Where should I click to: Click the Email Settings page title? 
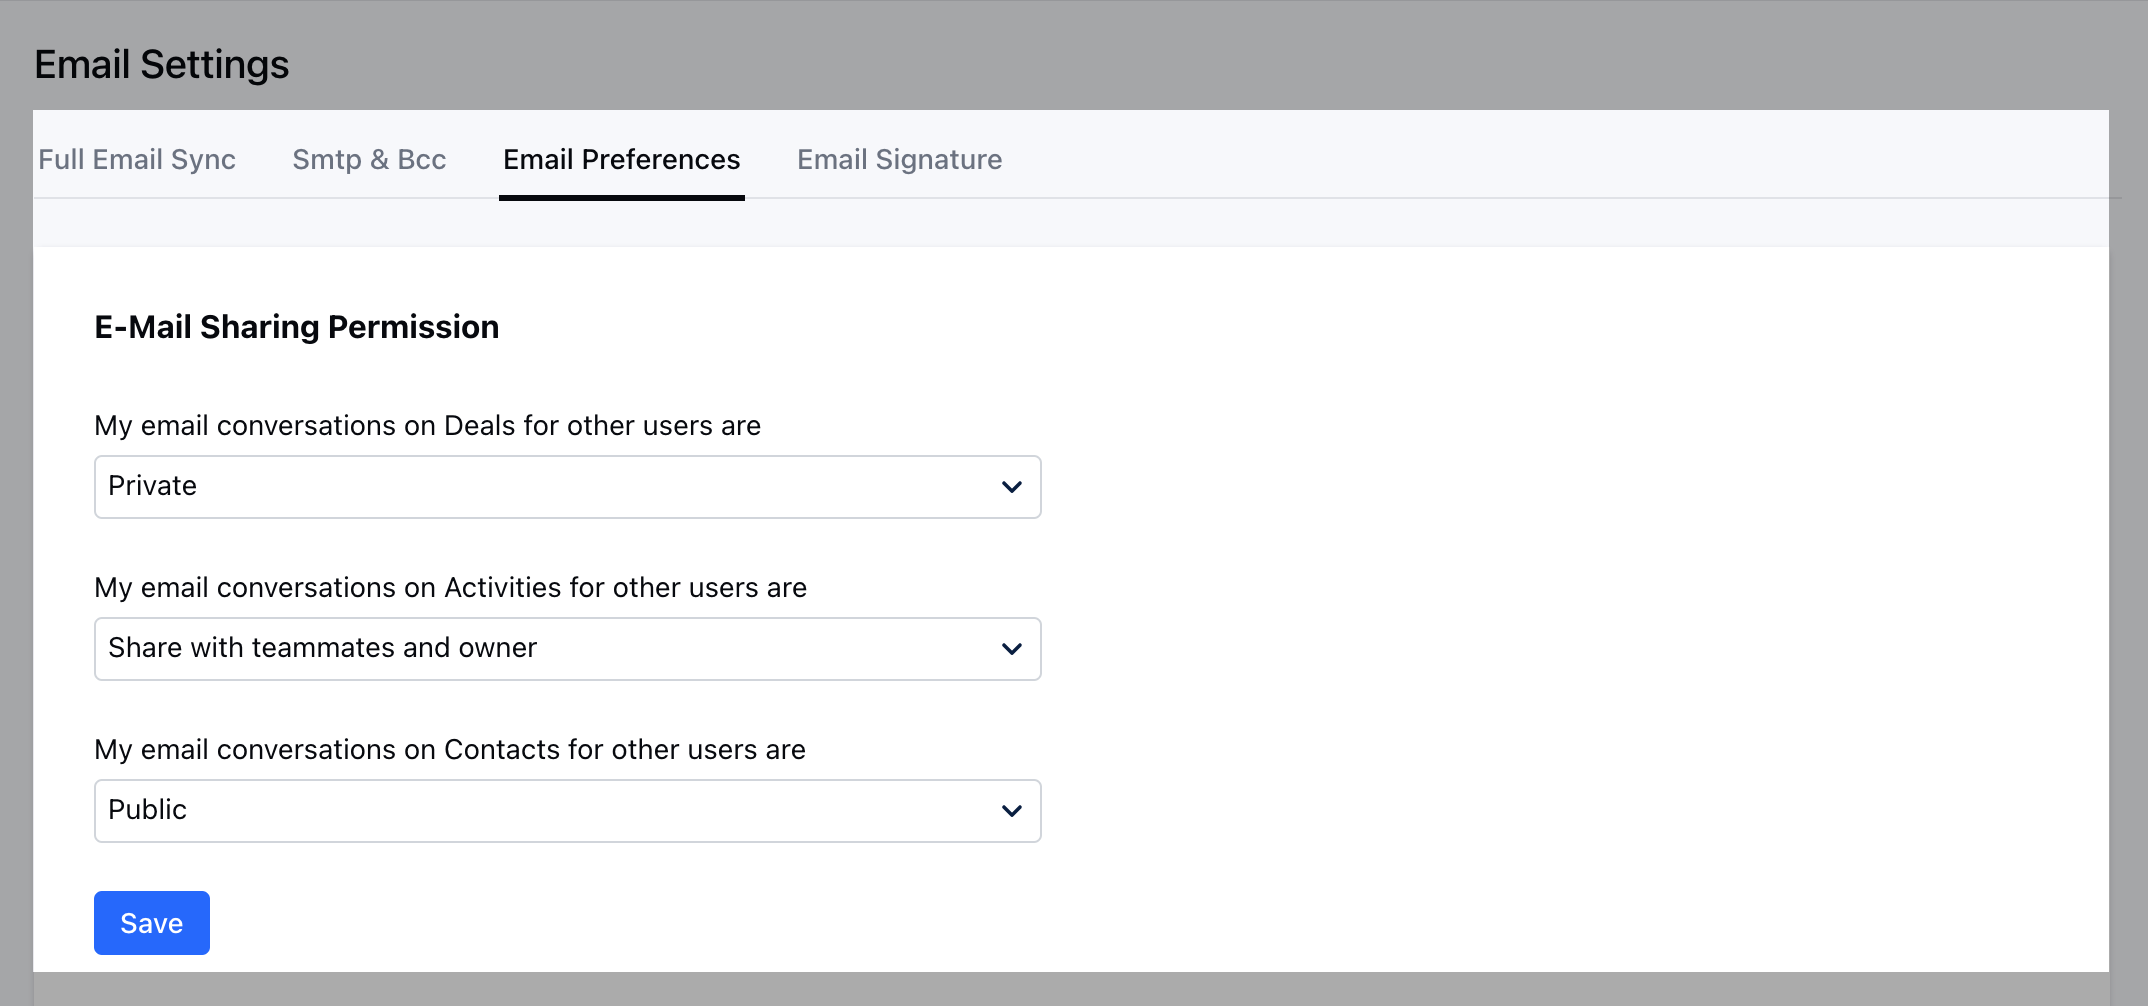tap(162, 65)
